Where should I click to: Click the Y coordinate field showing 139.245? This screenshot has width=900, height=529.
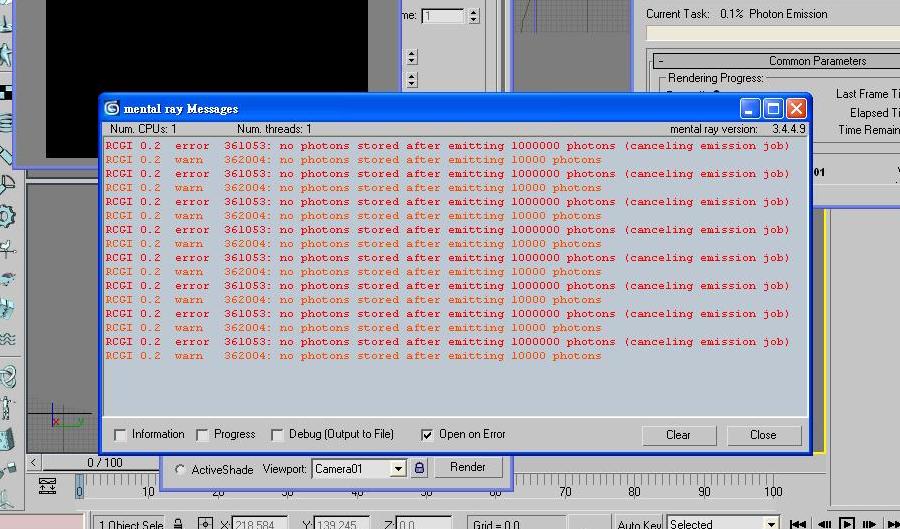coord(342,524)
